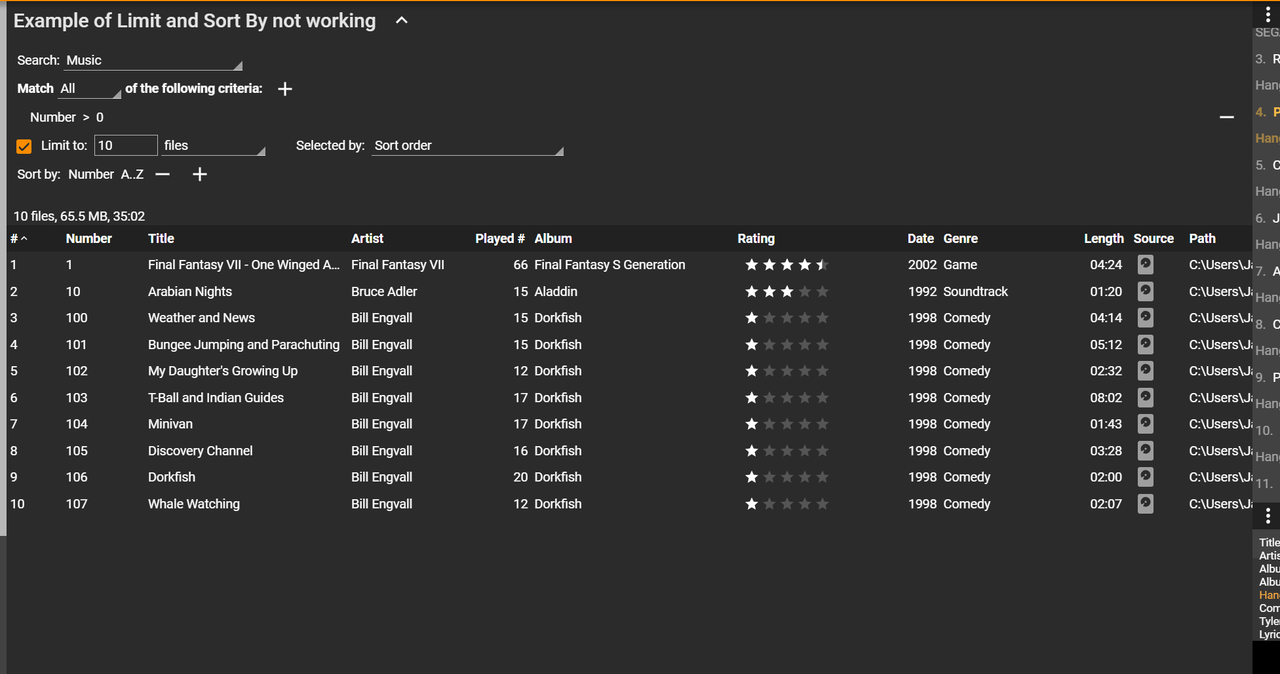Select the Whale Watching track title

coord(194,504)
